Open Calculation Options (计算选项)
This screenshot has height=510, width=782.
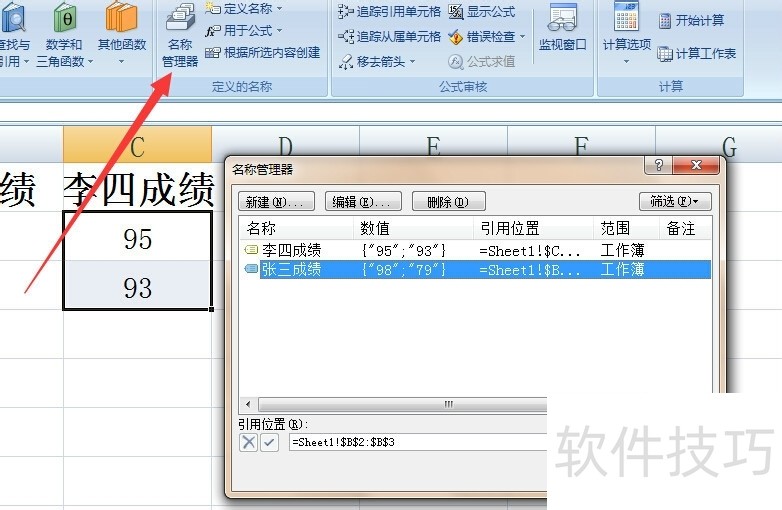[x=626, y=34]
